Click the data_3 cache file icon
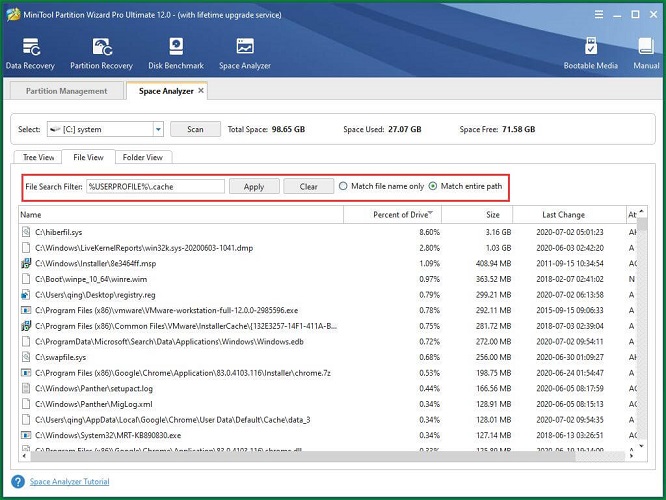This screenshot has height=500, width=666. tap(26, 419)
